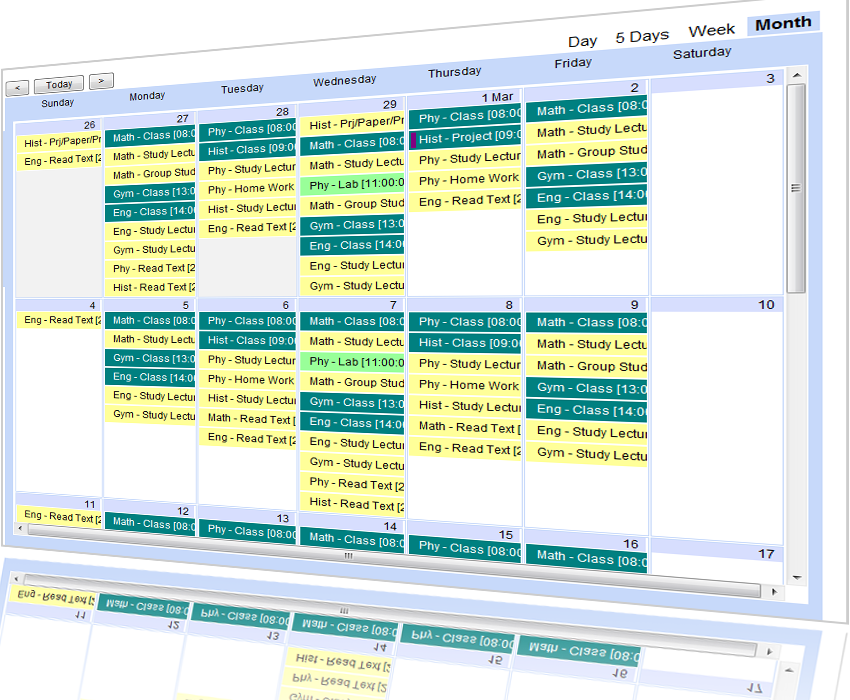The height and width of the screenshot is (700, 850).
Task: Open Eng - Read Text event on Sunday 26
Action: pyautogui.click(x=60, y=160)
